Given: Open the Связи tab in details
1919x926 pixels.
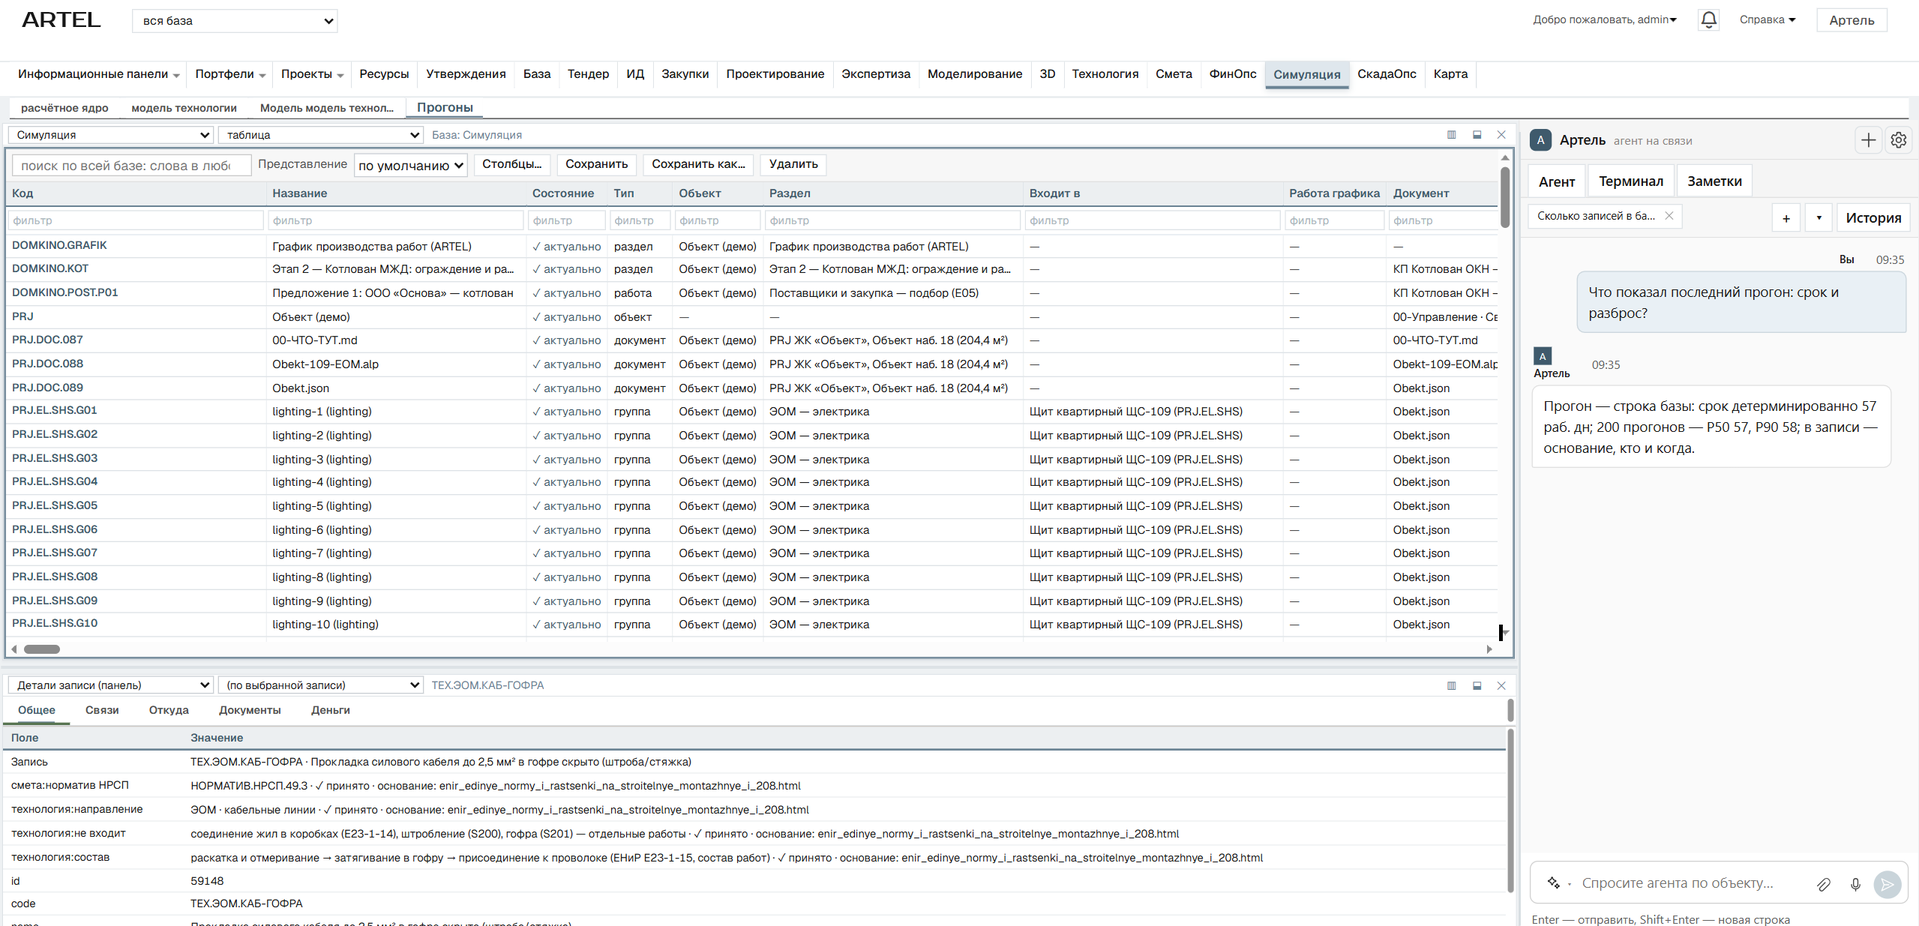Looking at the screenshot, I should point(102,710).
